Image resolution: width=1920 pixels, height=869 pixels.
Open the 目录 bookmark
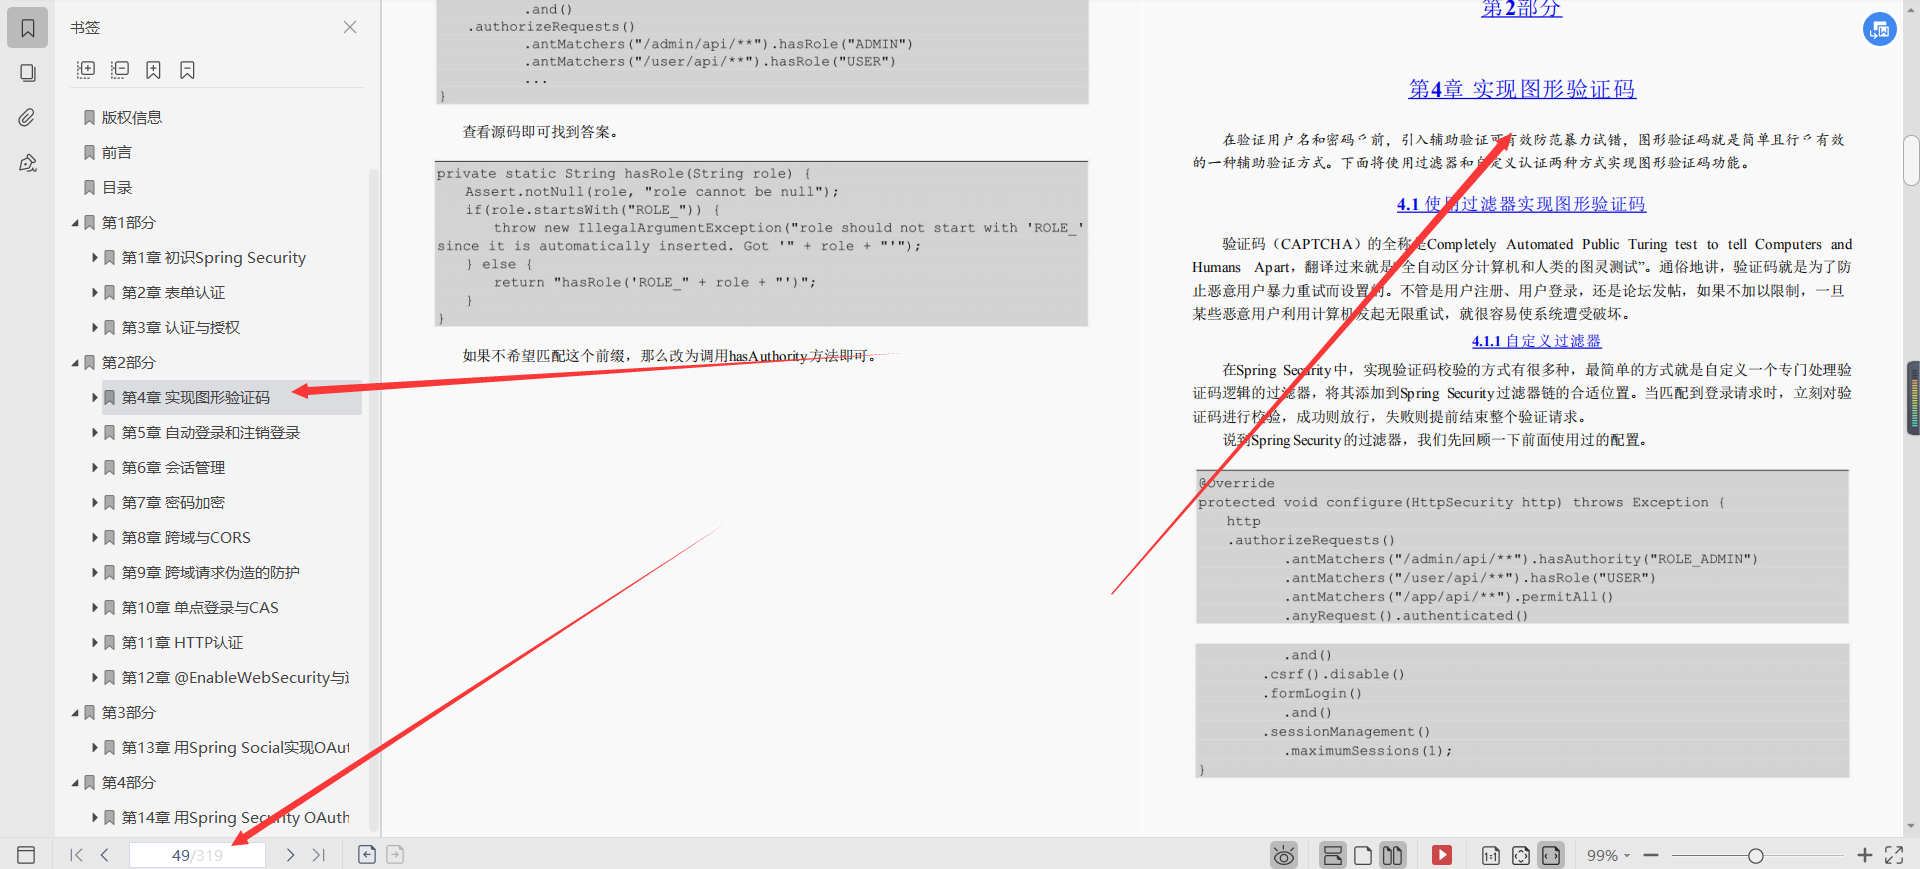pos(116,188)
